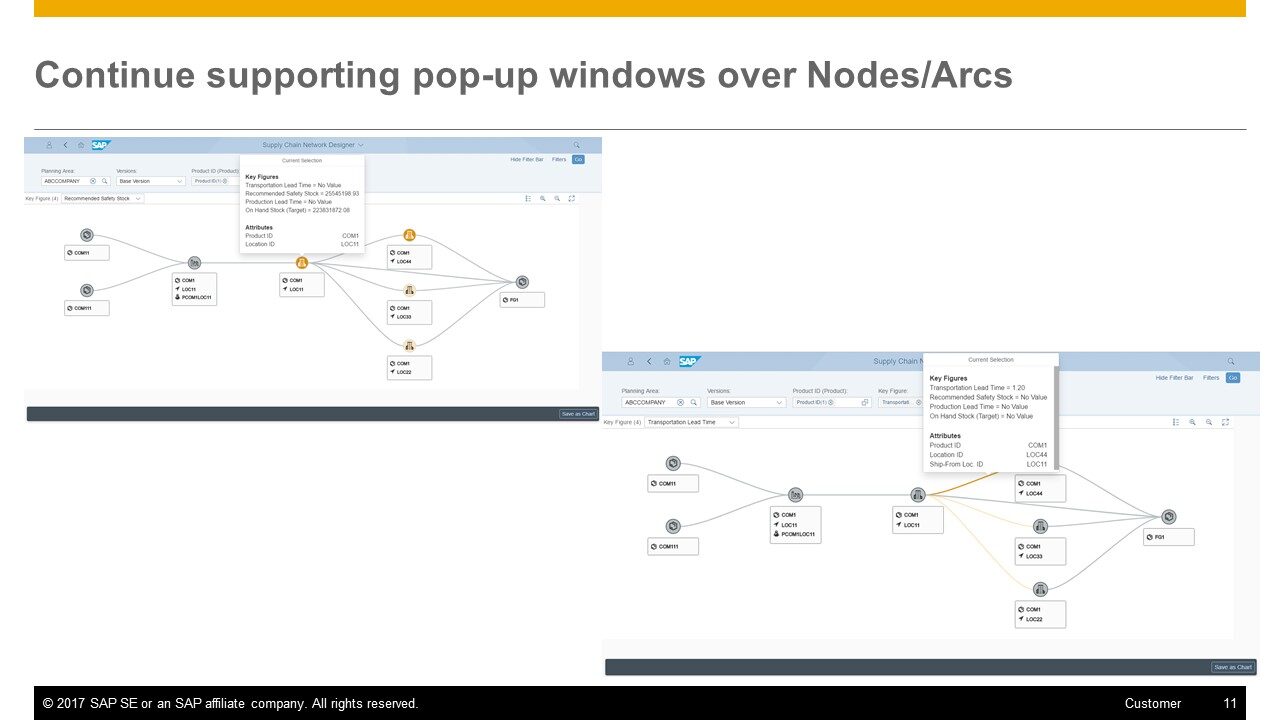Screen dimensions: 1280x720
Task: Open the user profile icon in the lower-right app
Action: 630,362
